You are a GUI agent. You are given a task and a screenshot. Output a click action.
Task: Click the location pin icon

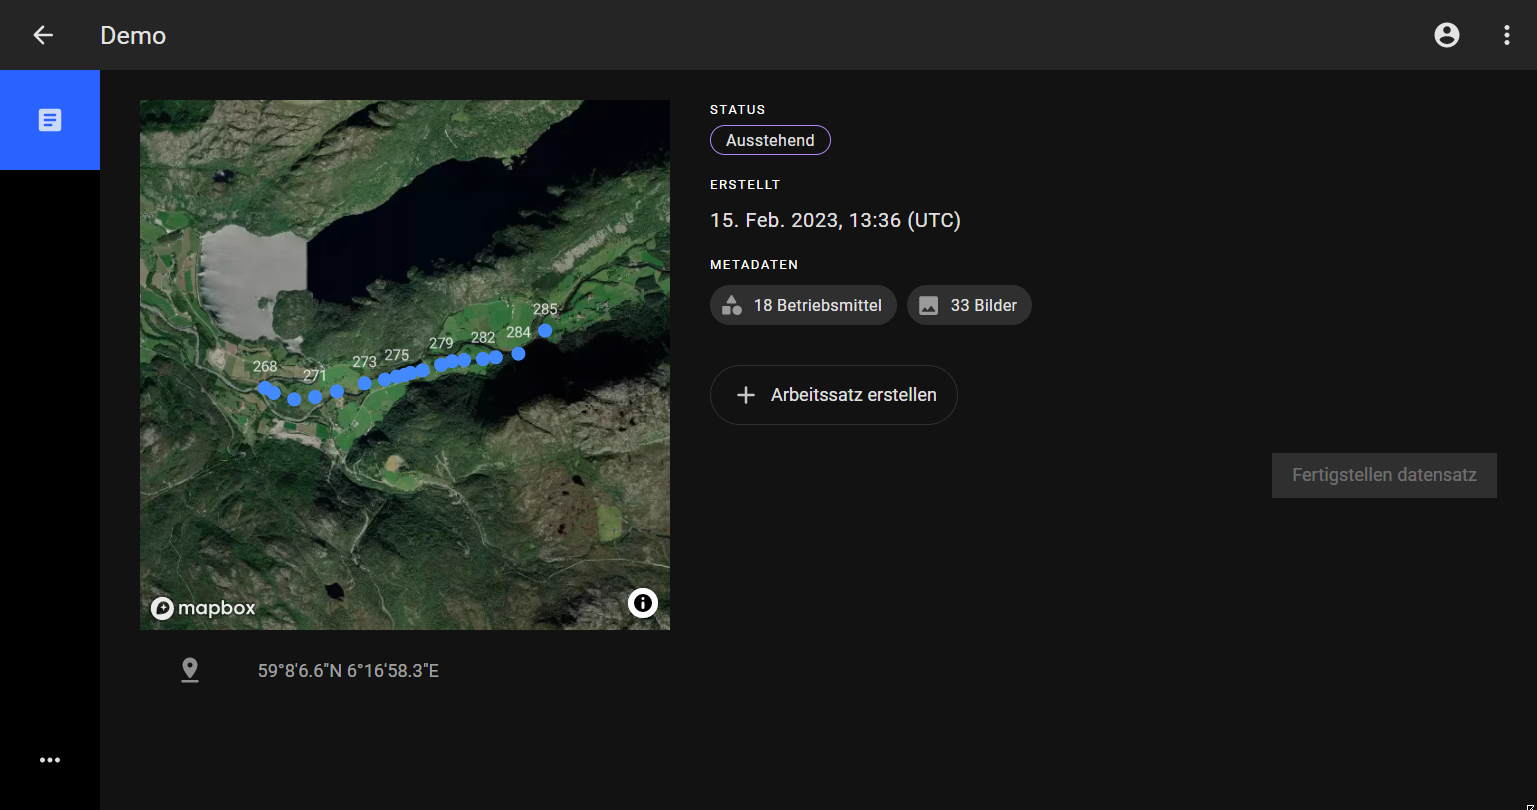coord(190,670)
